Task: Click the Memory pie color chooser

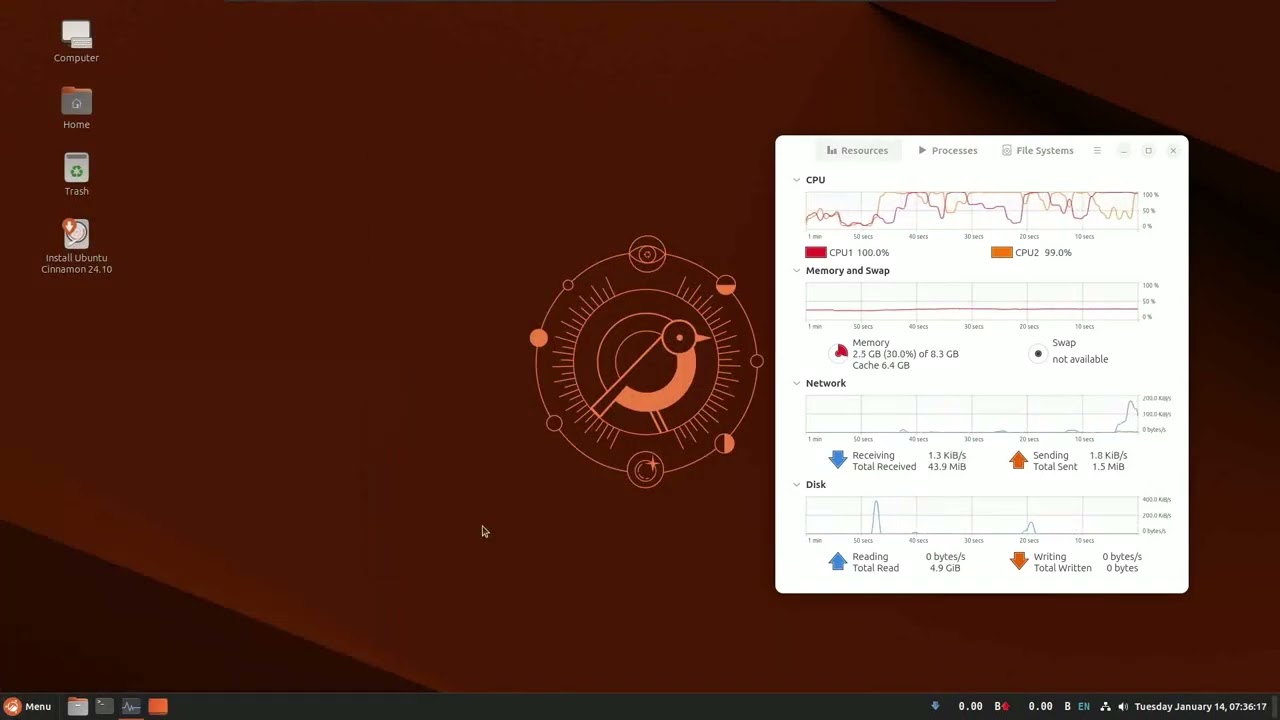Action: click(x=840, y=352)
